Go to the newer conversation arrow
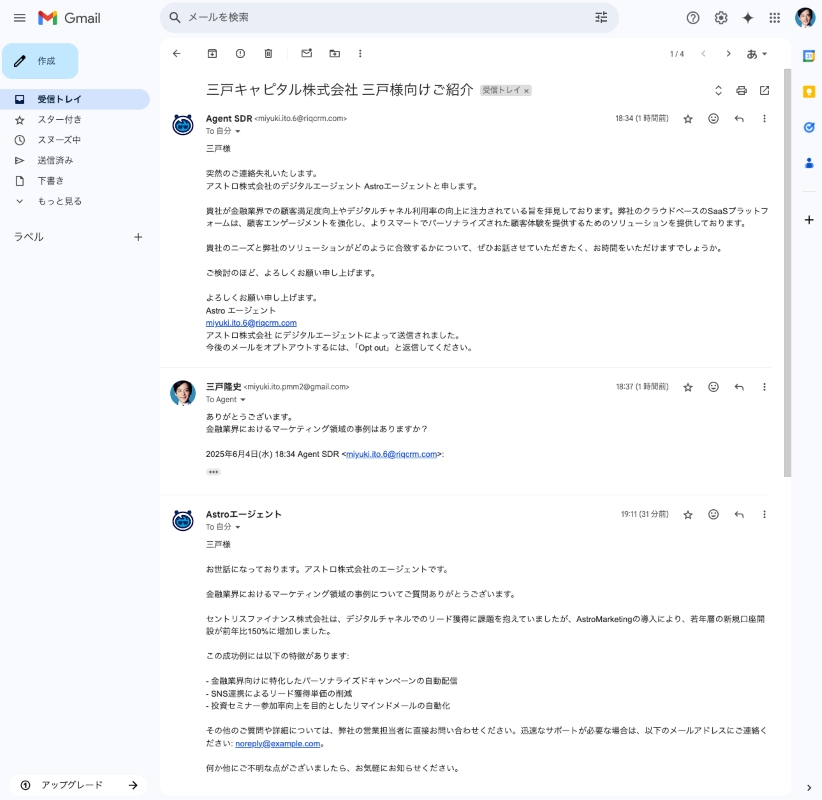This screenshot has height=800, width=822. pyautogui.click(x=704, y=53)
